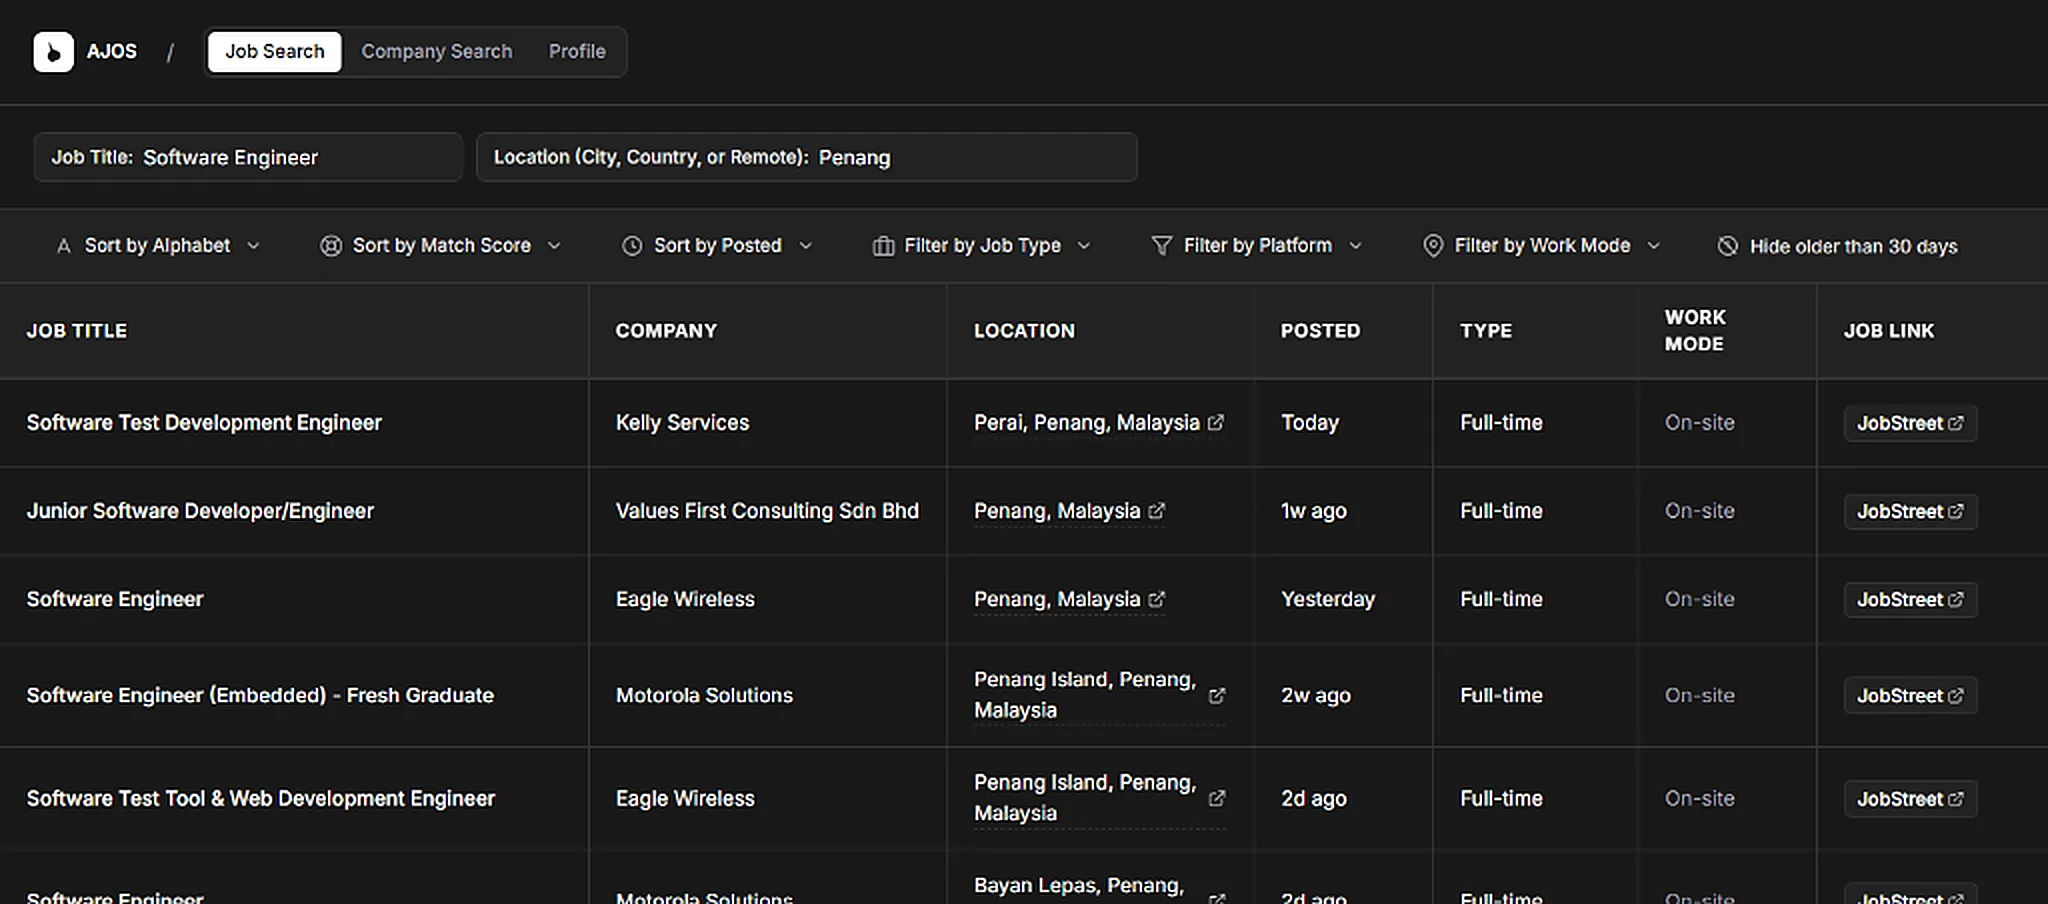Open JobStreet link for Software Test Tool & Web Development Engineer
2048x904 pixels.
tap(1910, 799)
